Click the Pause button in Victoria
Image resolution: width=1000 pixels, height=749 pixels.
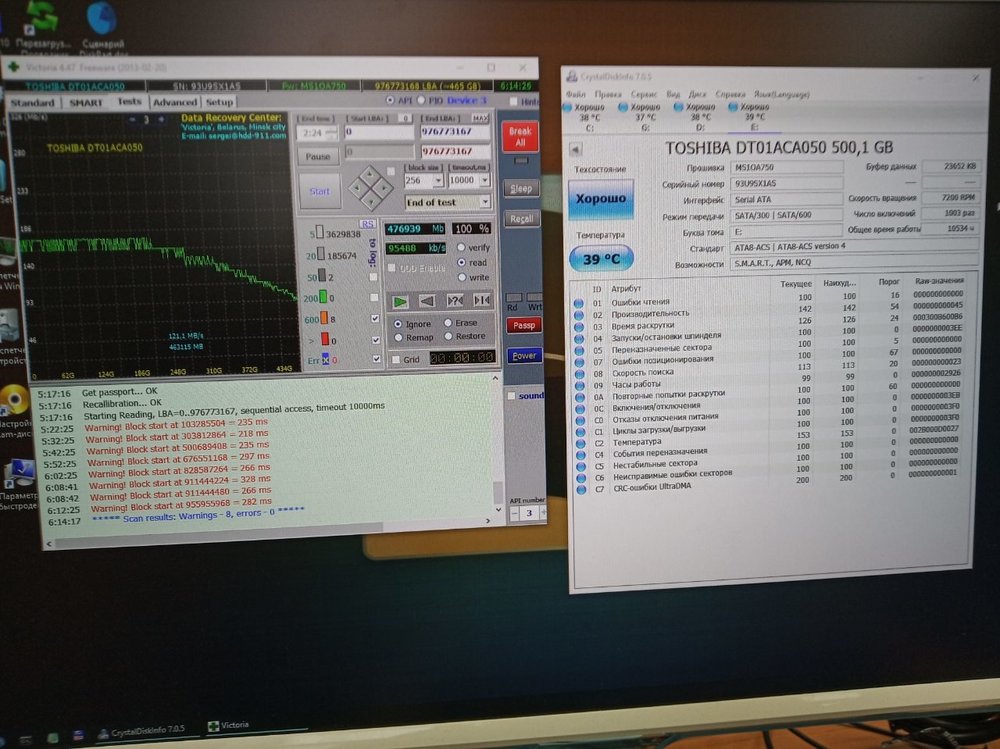pyautogui.click(x=317, y=157)
